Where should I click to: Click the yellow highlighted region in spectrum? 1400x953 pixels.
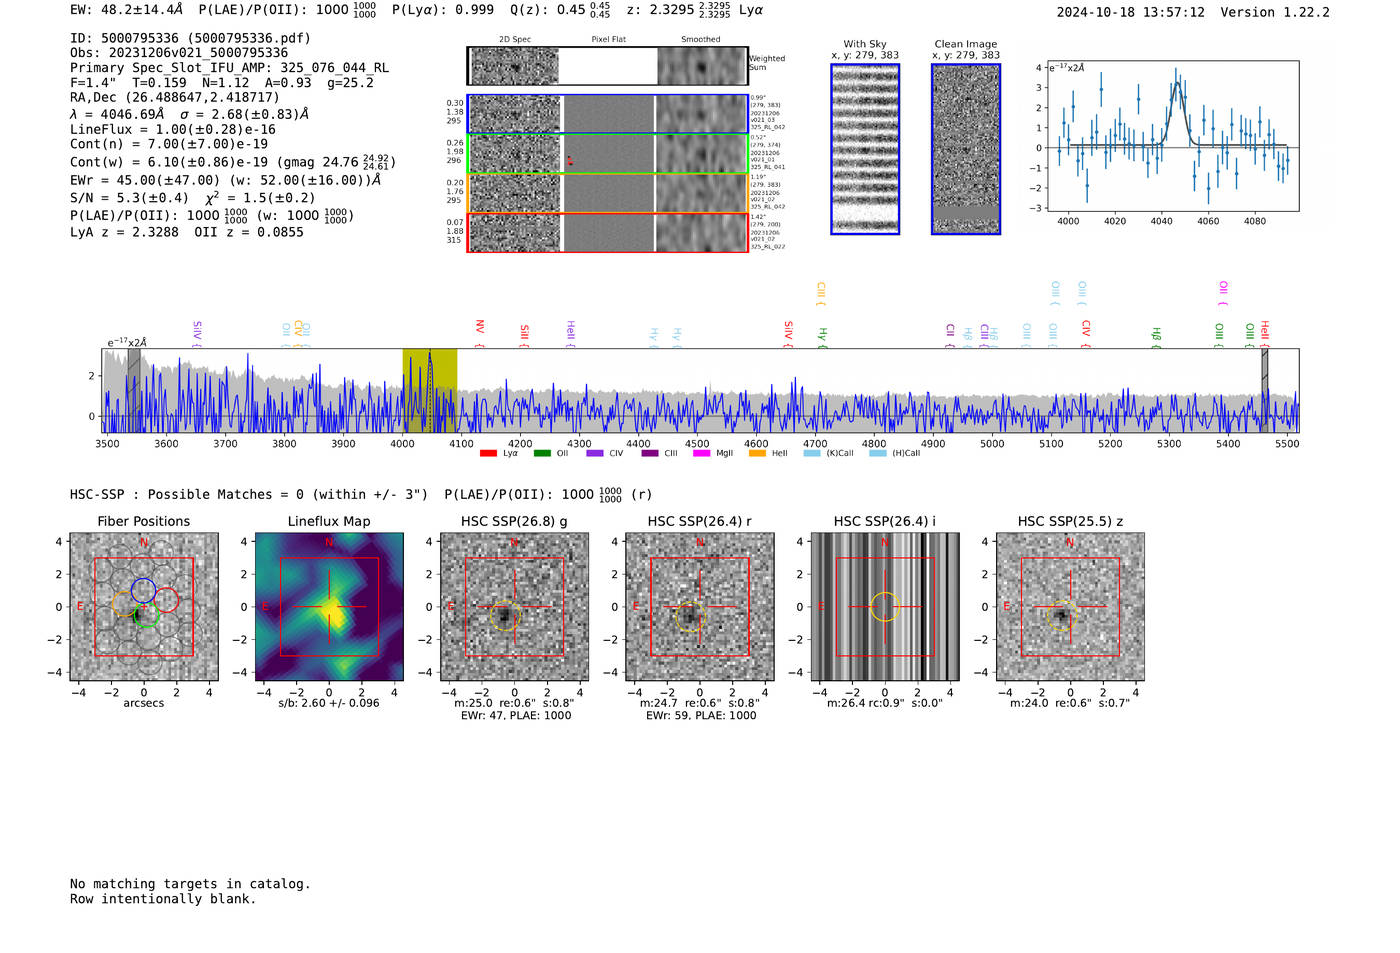click(430, 390)
